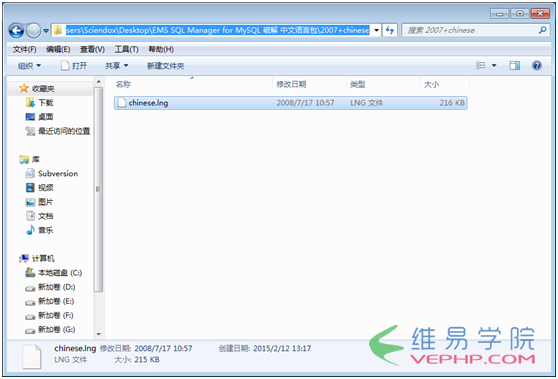Open the 查看(V) menu

[x=92, y=49]
